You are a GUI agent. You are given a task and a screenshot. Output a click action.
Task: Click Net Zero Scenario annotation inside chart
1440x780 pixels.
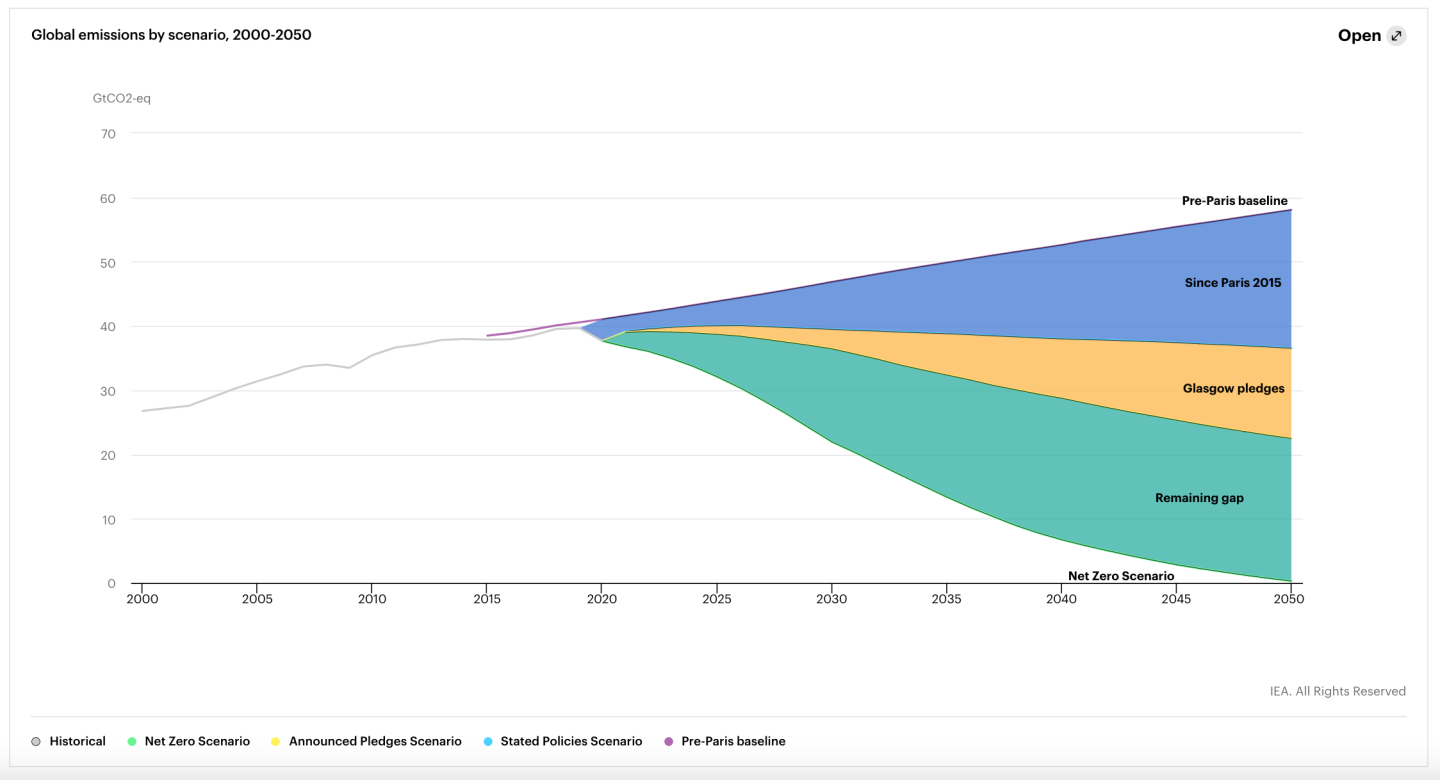click(x=1120, y=576)
